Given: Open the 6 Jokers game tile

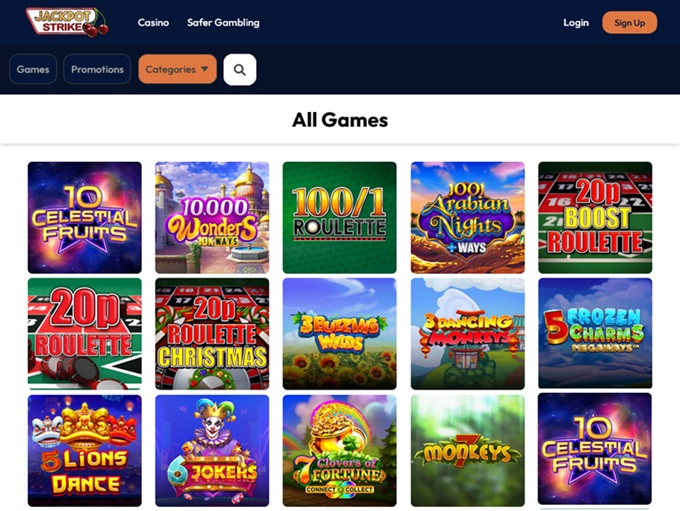Looking at the screenshot, I should pyautogui.click(x=212, y=450).
